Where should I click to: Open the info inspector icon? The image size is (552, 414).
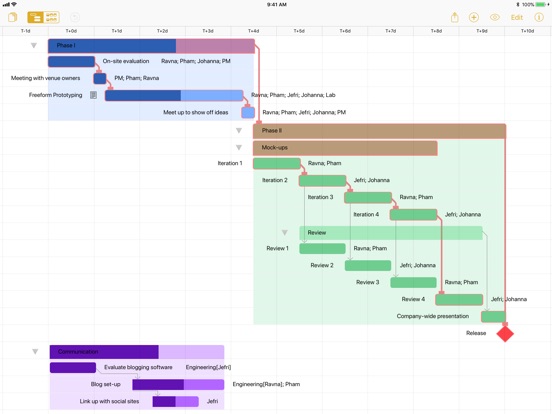click(539, 17)
